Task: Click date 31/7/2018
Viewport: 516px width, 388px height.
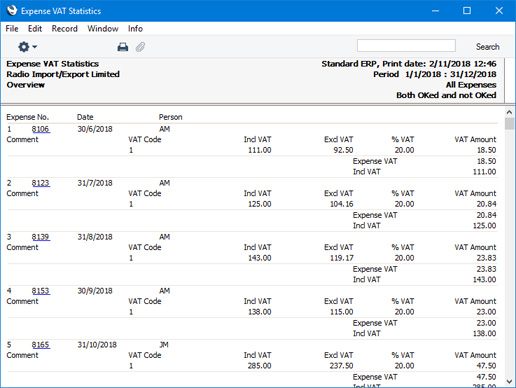Action: [95, 183]
